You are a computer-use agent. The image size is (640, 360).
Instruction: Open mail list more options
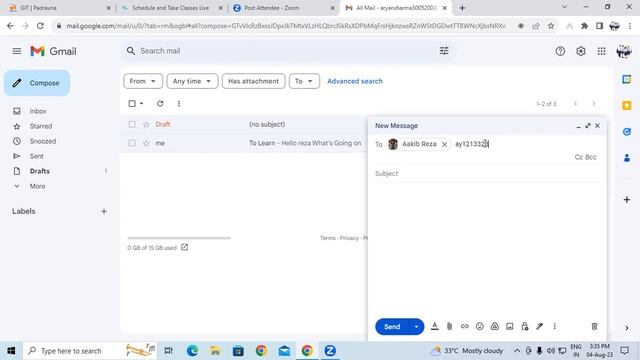[x=179, y=104]
